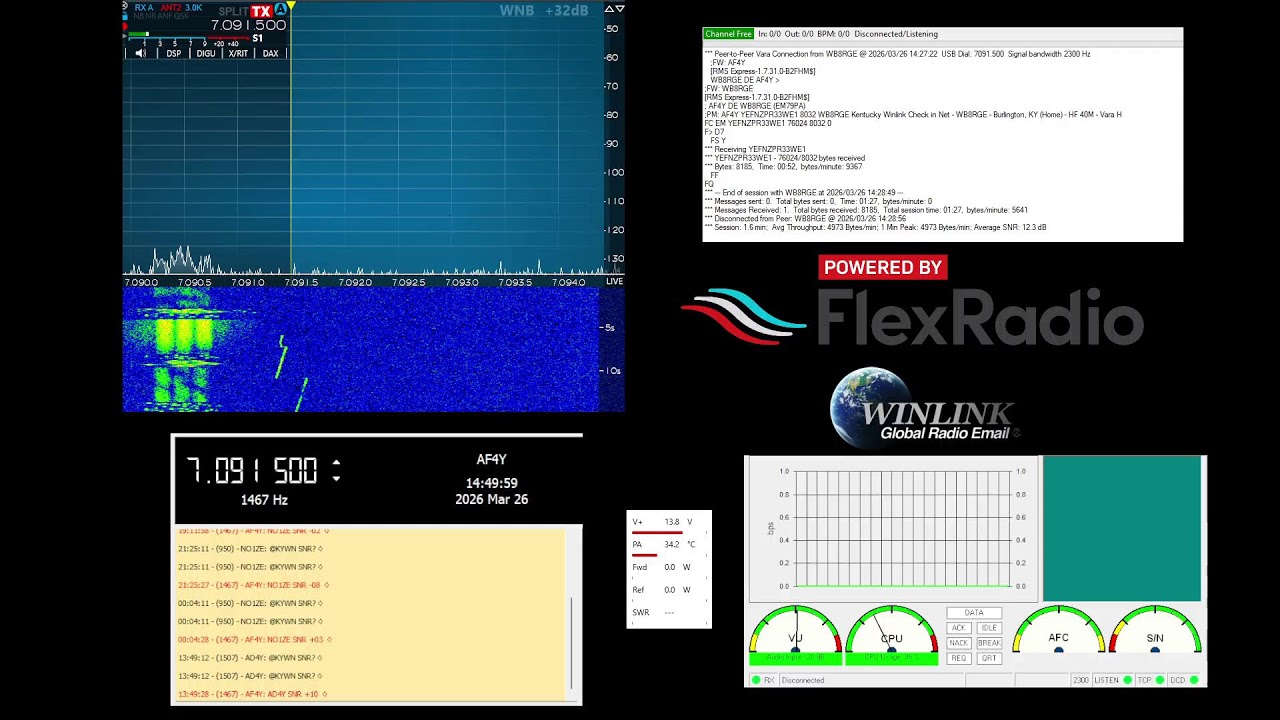Viewport: 1280px width, 720px height.
Task: Click the teal VARA waterfall panel
Action: 1122,528
